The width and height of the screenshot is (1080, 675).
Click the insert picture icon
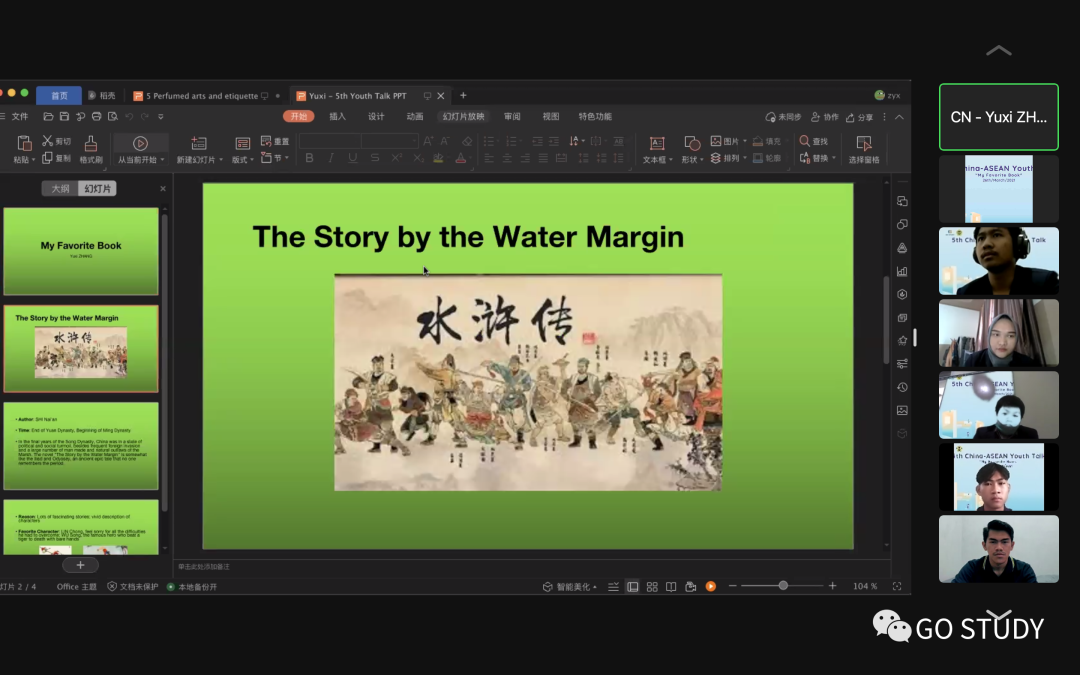716,141
